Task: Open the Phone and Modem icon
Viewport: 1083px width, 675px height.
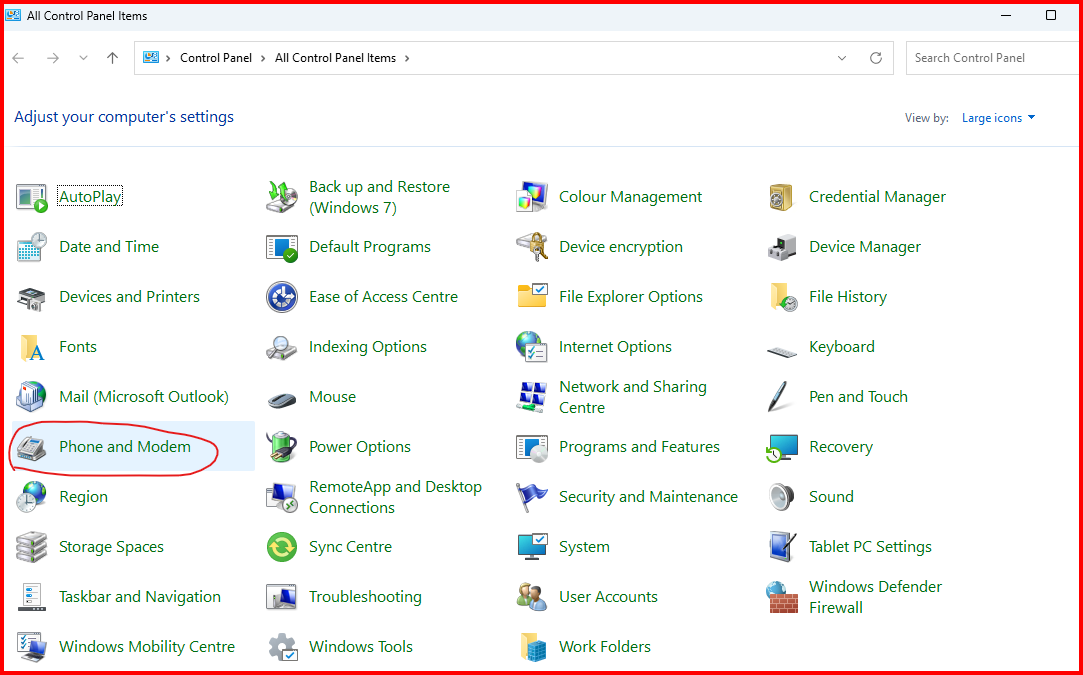Action: 32,447
